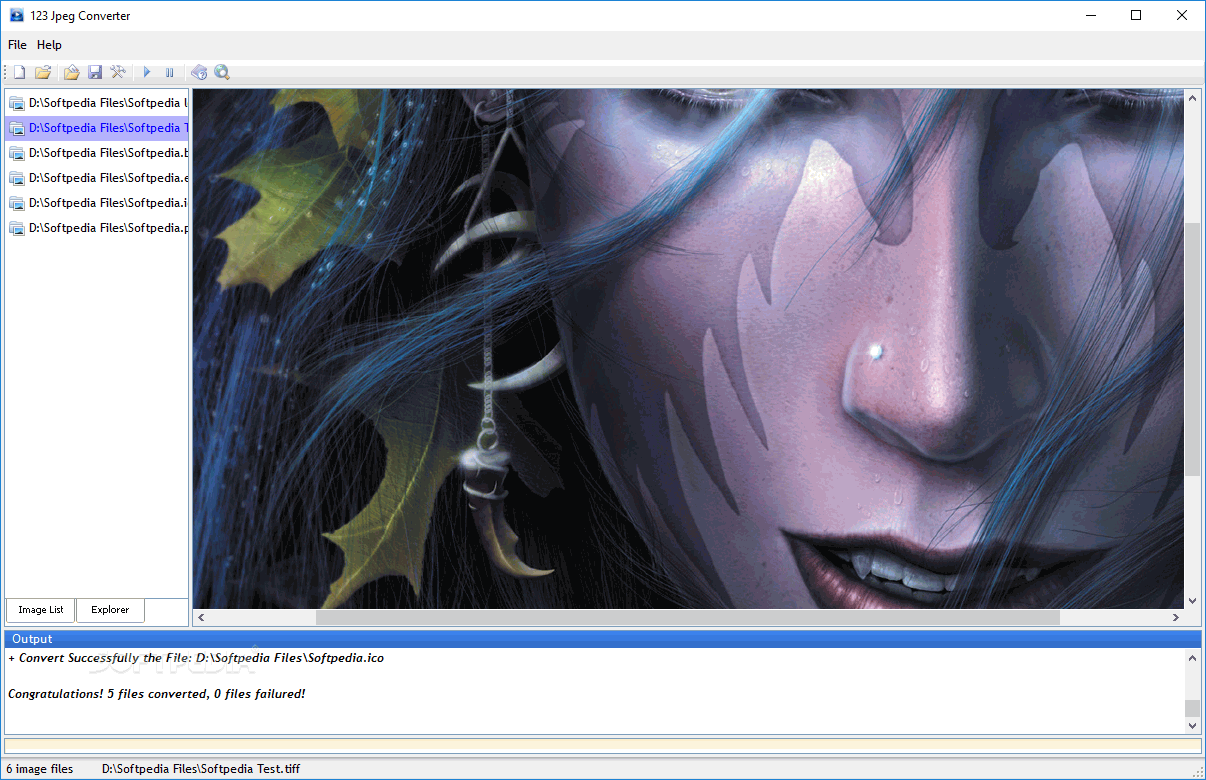The image size is (1206, 780).
Task: Click the 'Convert Successfully the File' output line
Action: (196, 658)
